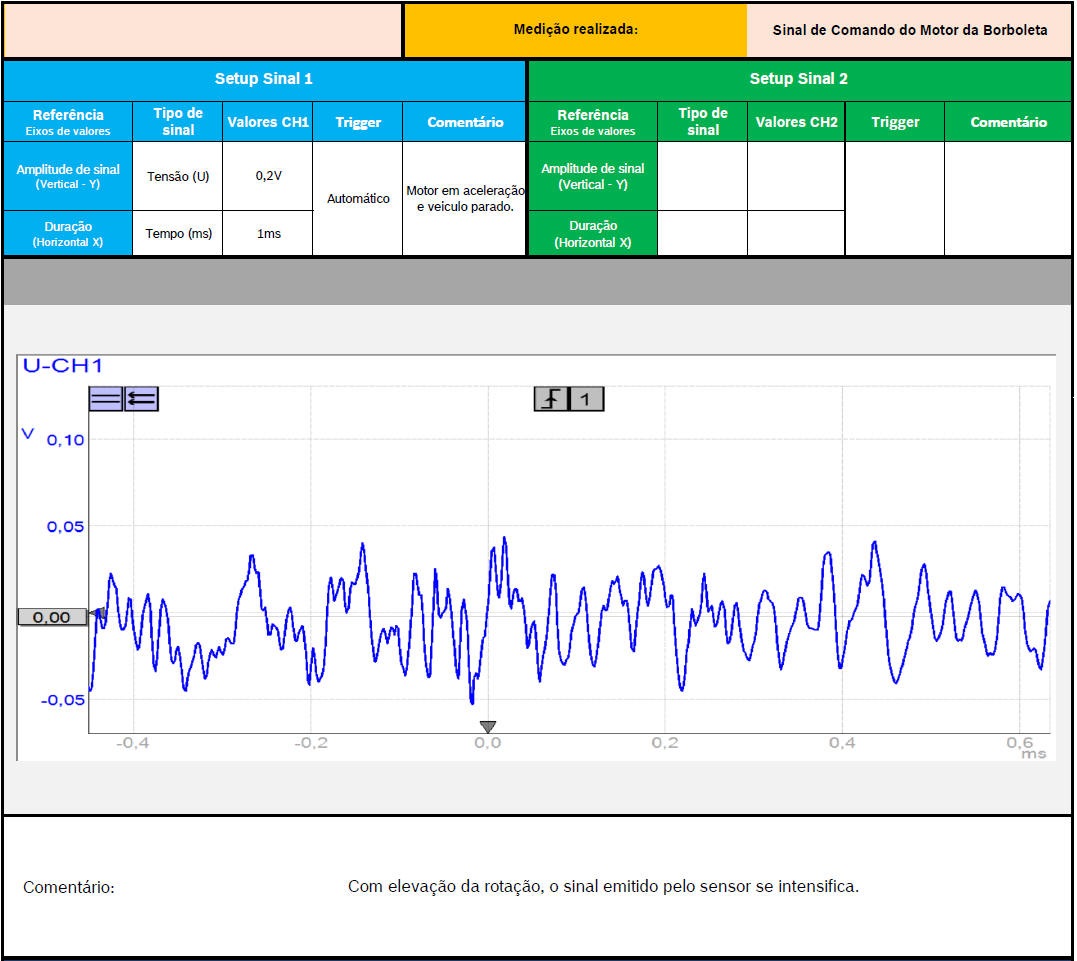
Task: Click the Valores CH1 column header
Action: (268, 122)
